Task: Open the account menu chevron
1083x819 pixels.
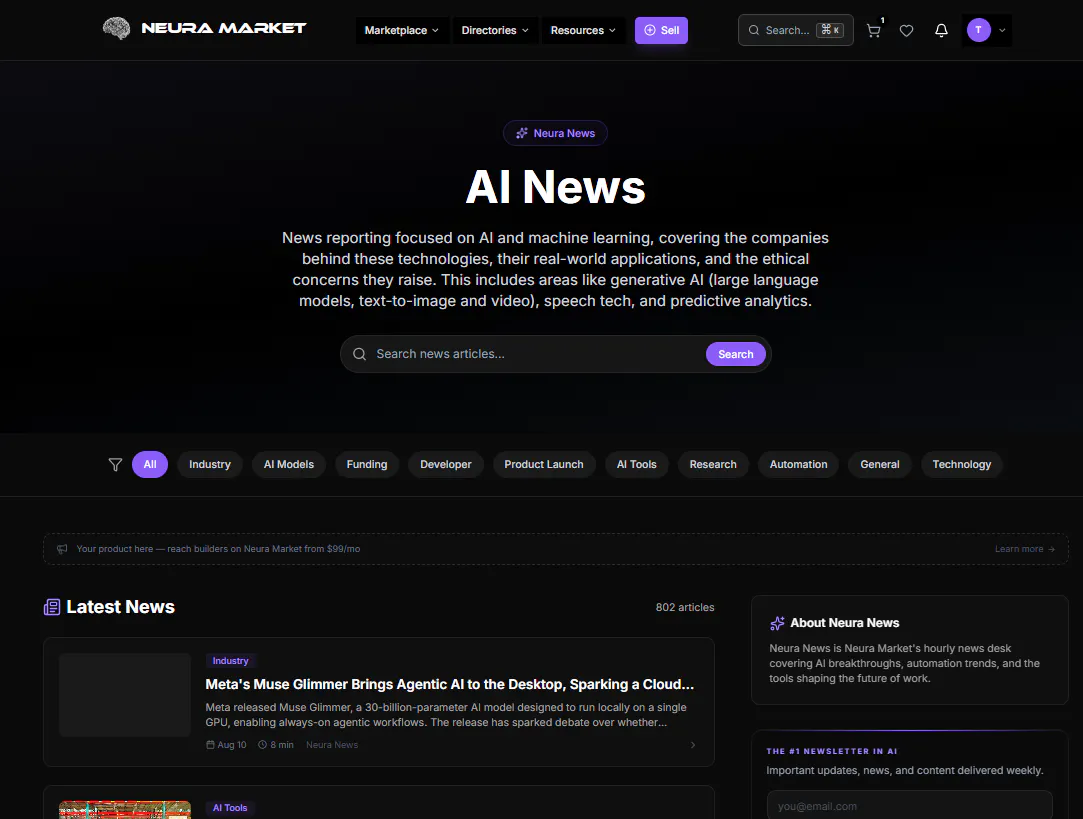Action: 1002,30
